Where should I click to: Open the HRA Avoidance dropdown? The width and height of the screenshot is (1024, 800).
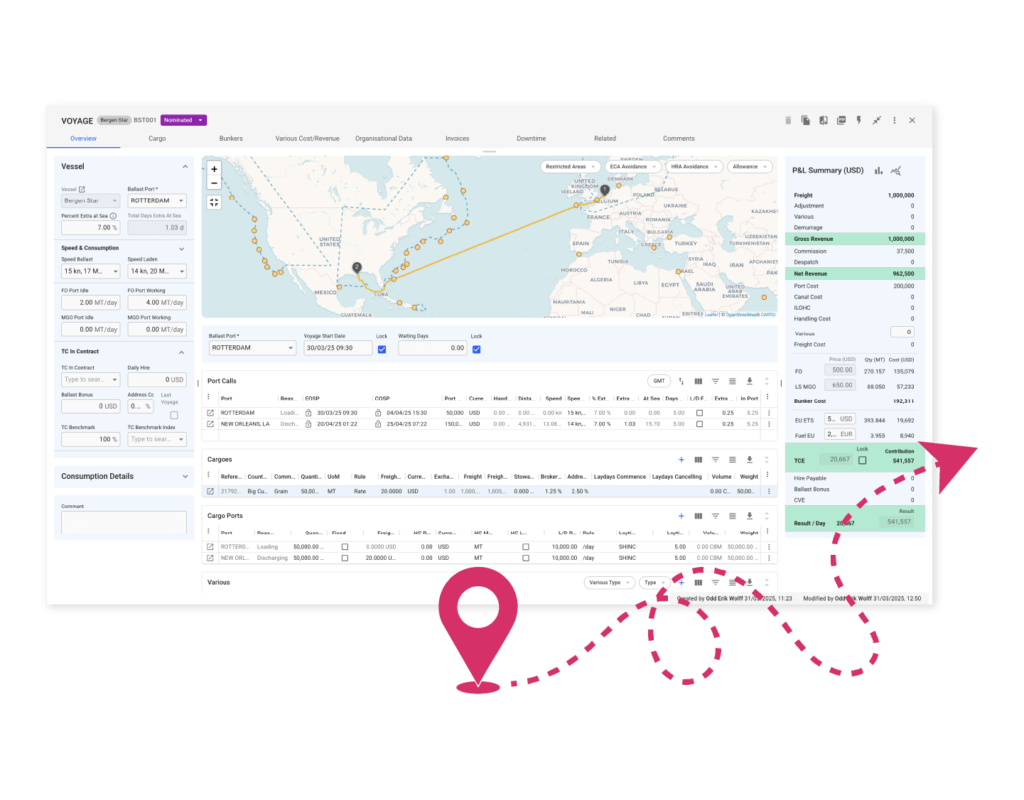click(694, 167)
